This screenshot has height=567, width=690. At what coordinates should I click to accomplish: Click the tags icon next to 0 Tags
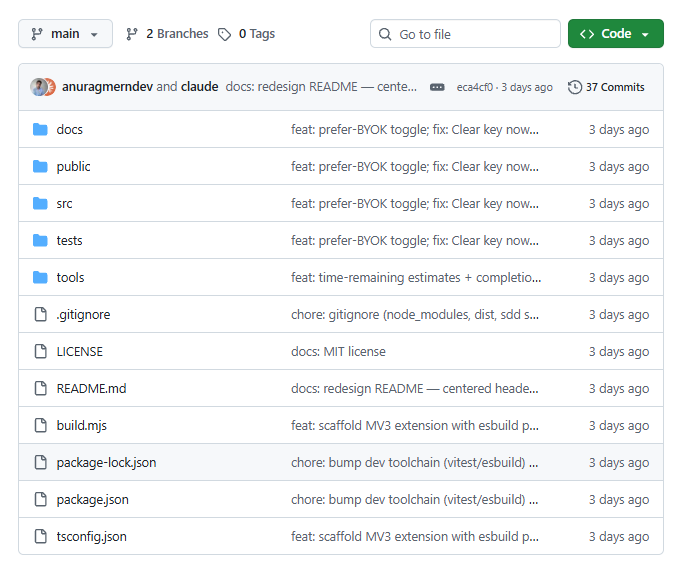coord(224,34)
